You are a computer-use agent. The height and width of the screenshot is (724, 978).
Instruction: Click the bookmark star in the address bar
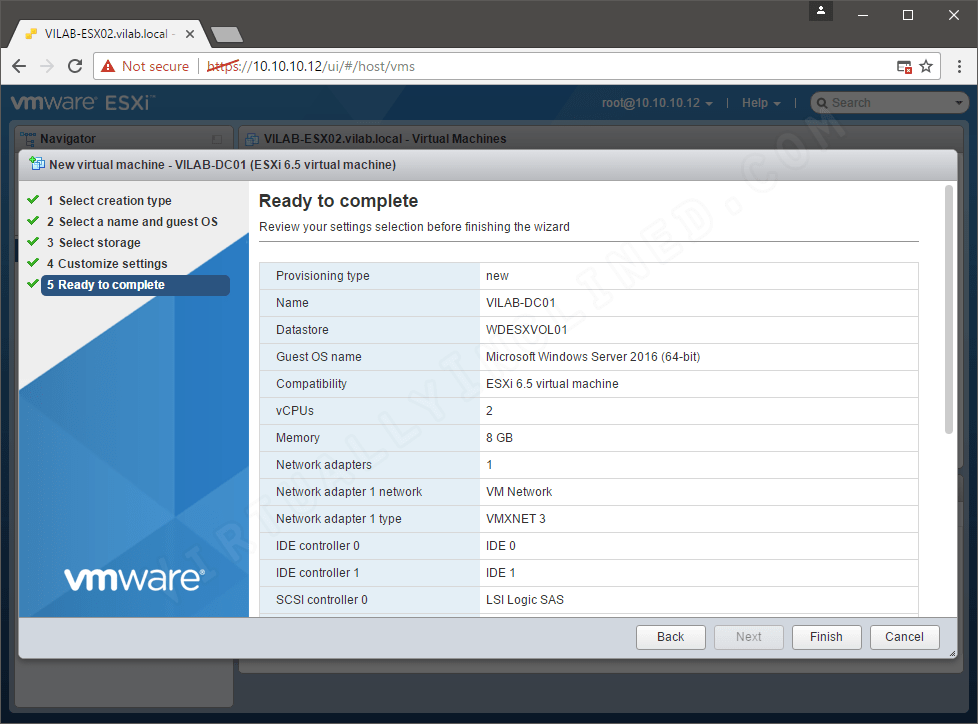tap(926, 66)
